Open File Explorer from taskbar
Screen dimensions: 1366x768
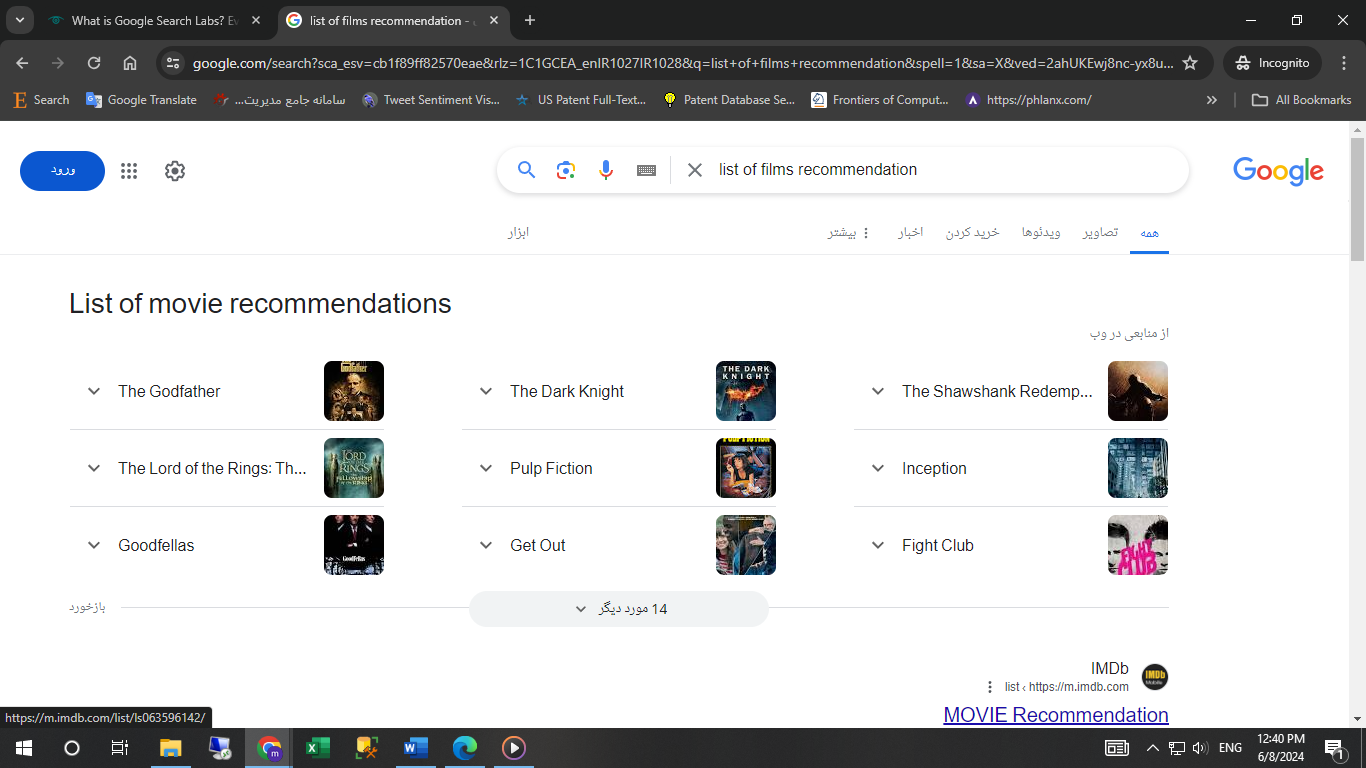point(171,748)
